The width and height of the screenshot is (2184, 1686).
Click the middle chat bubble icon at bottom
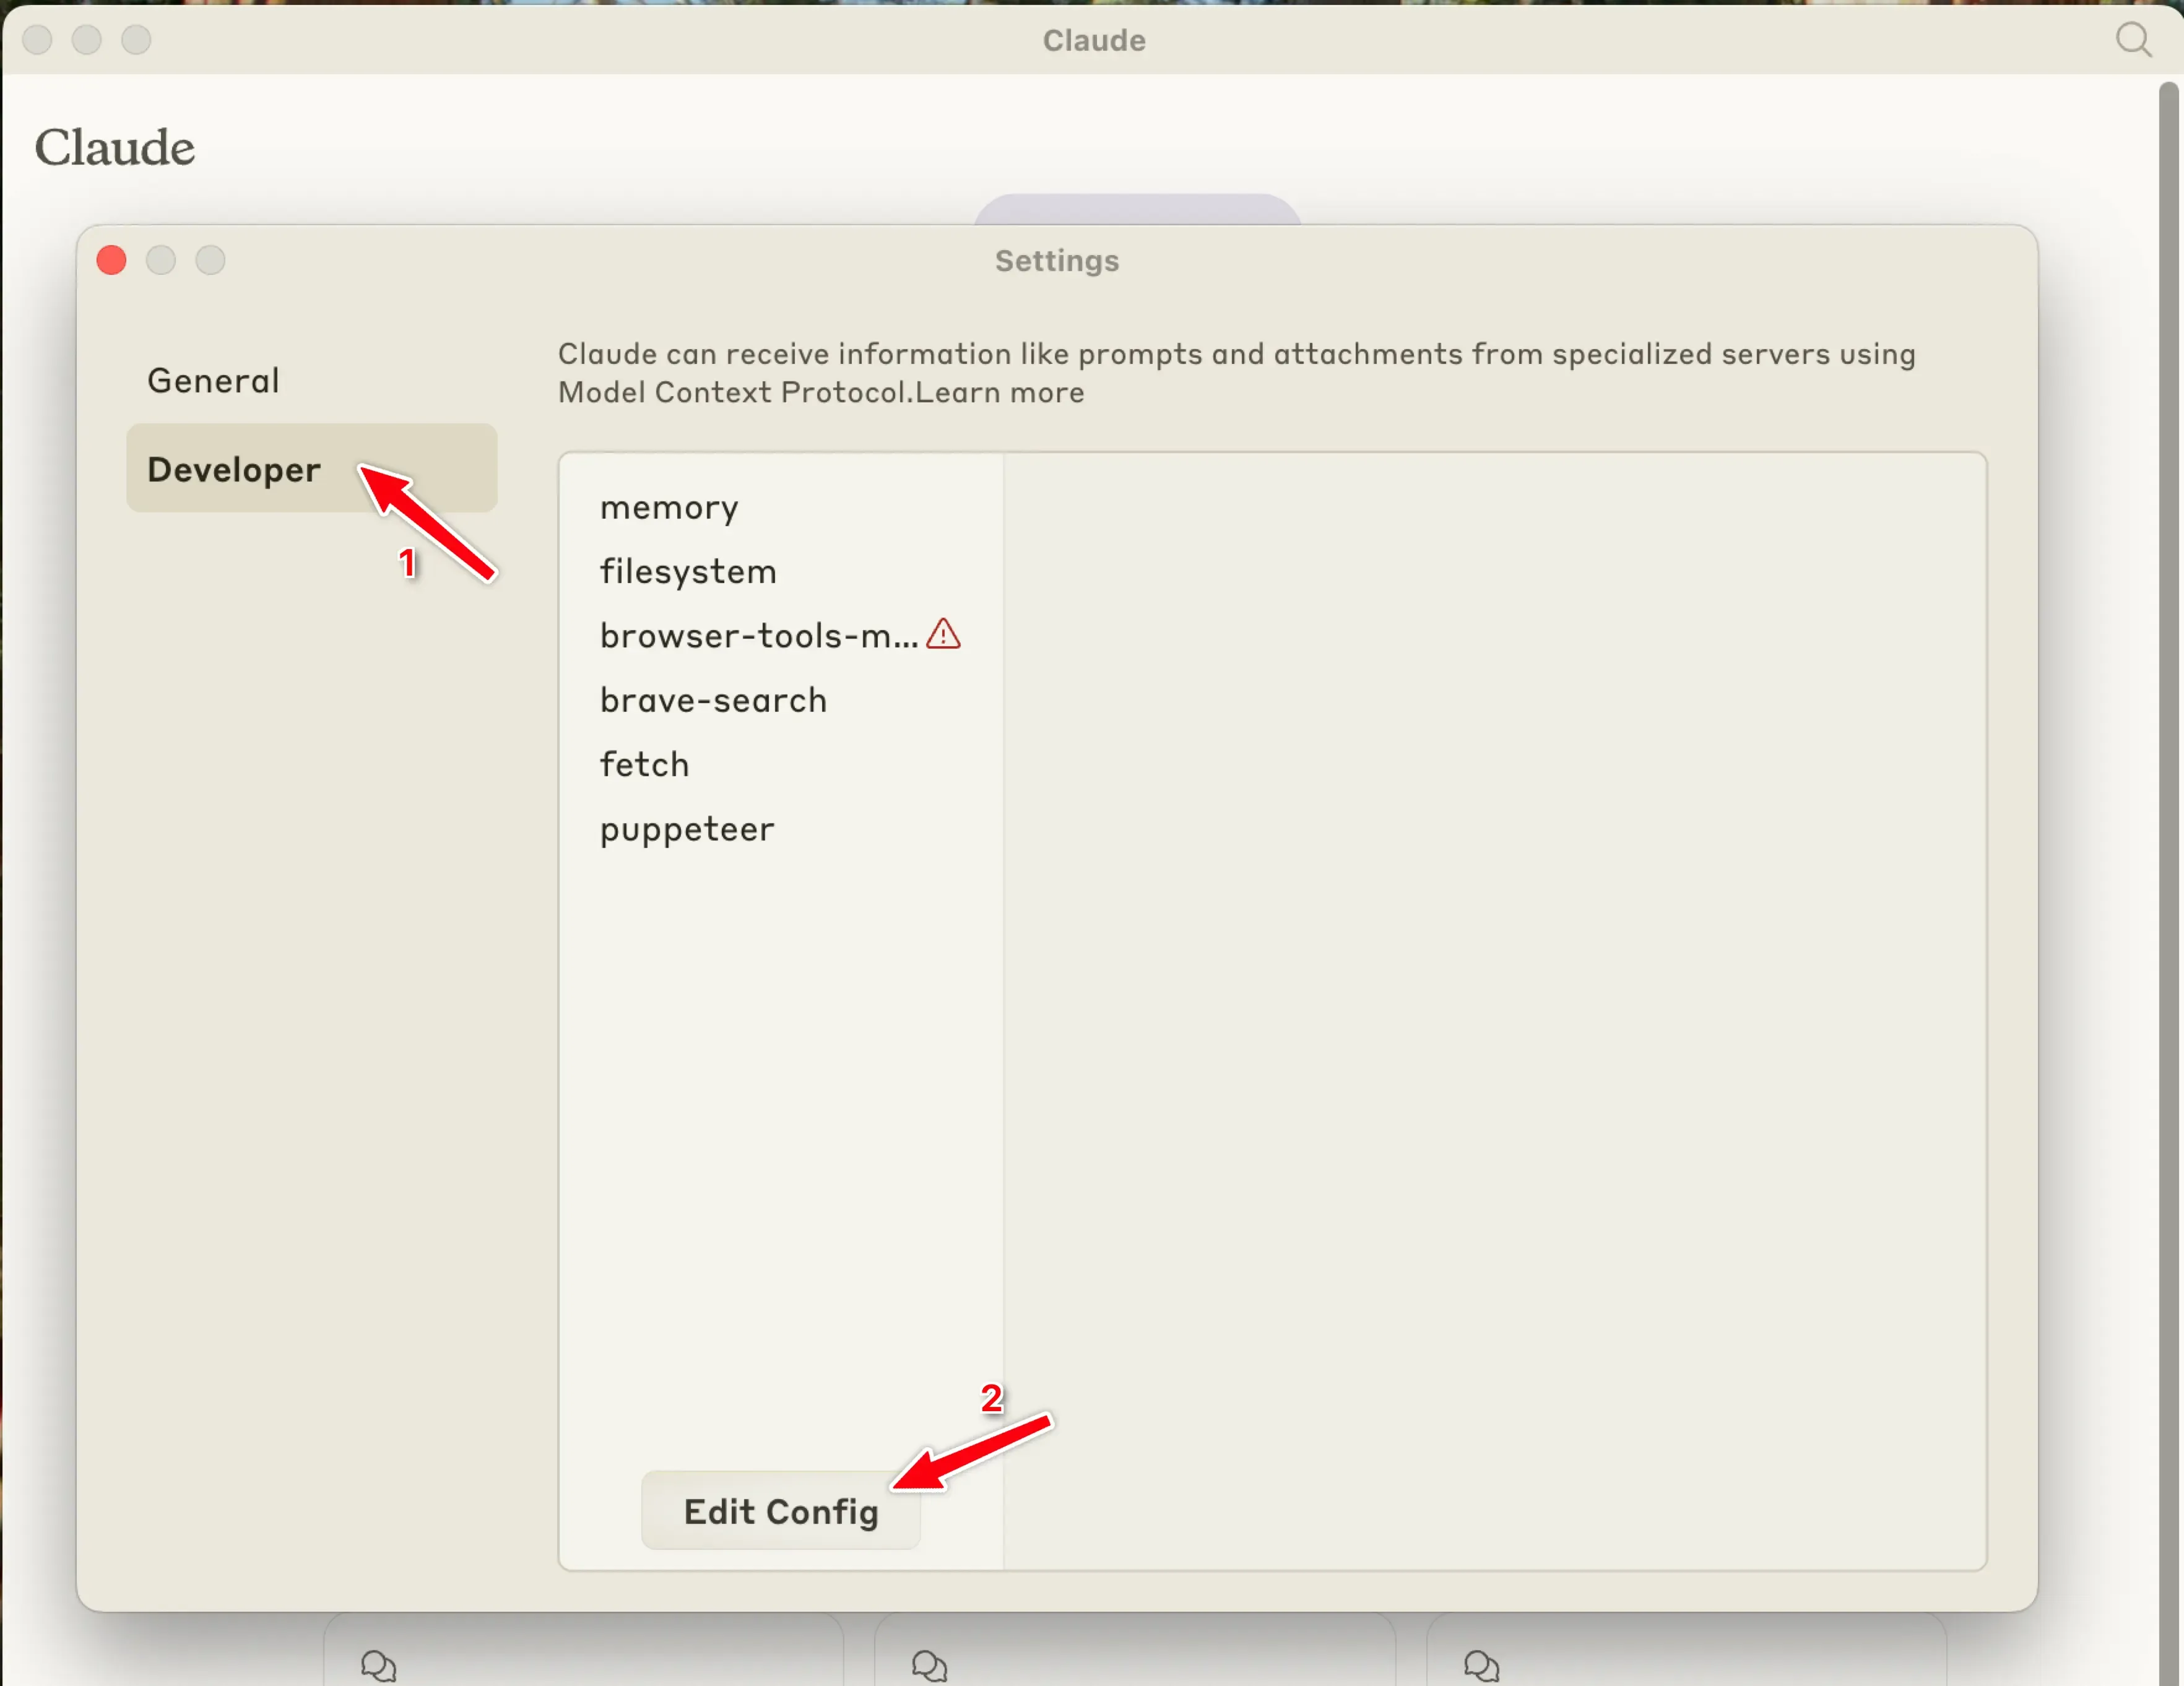[929, 1666]
